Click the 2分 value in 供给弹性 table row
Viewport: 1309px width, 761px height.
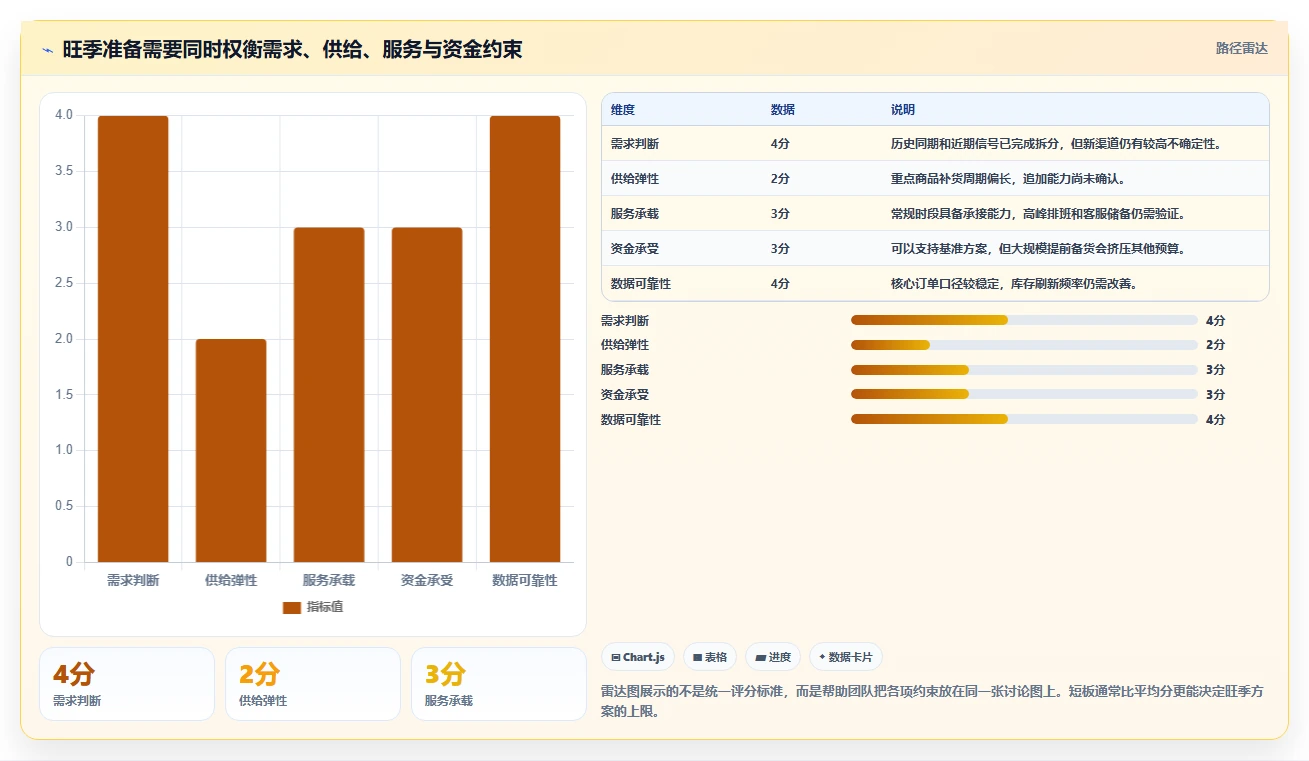[780, 179]
